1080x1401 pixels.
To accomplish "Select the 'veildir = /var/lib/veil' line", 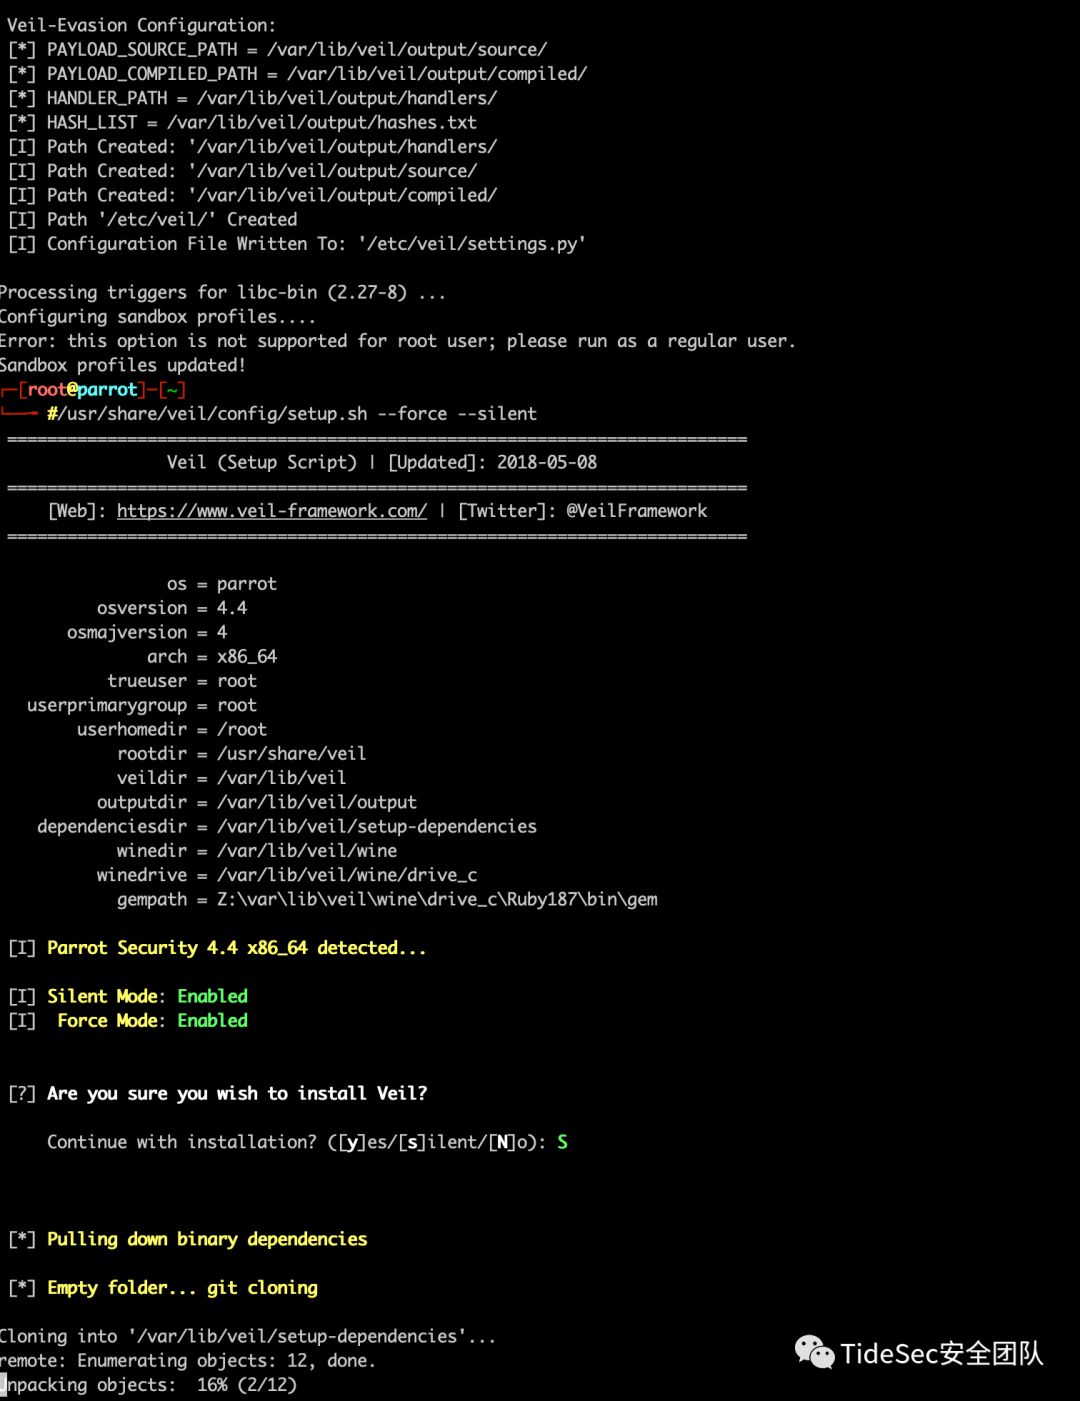I will point(231,778).
